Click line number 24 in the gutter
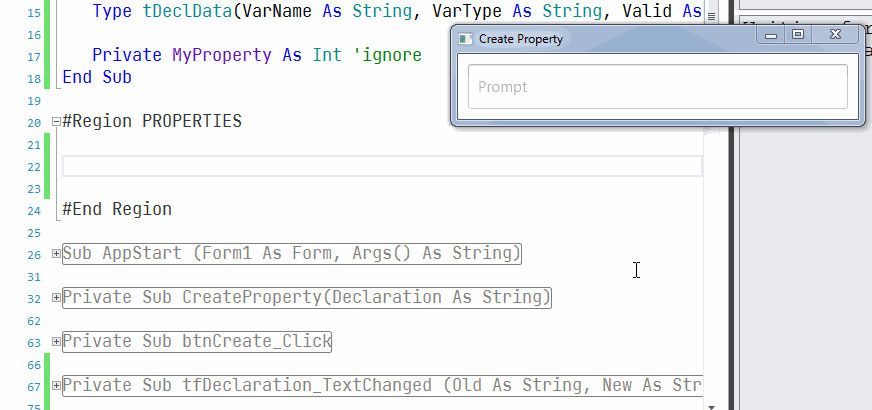The width and height of the screenshot is (872, 410). click(x=35, y=211)
